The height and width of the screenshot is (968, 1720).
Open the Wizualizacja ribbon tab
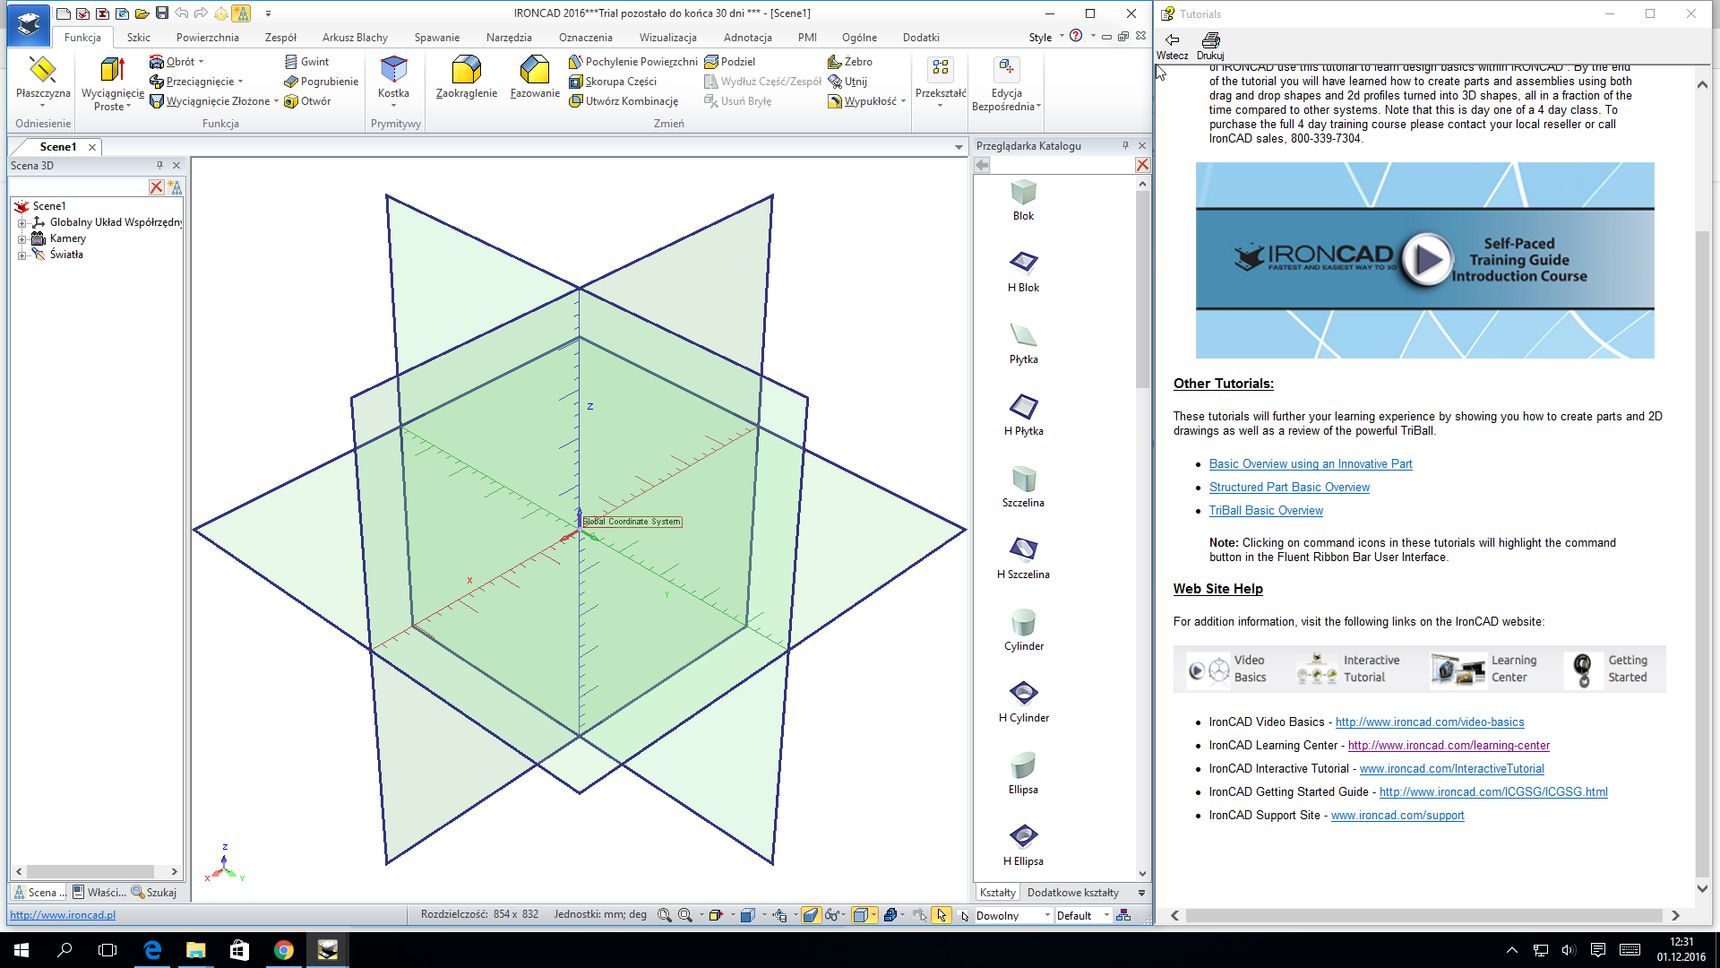click(668, 37)
